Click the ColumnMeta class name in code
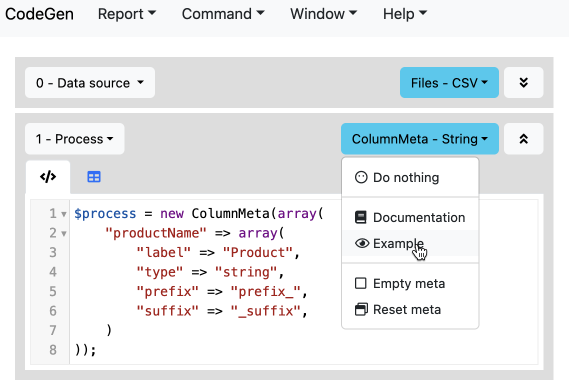569x385 pixels. coord(230,214)
